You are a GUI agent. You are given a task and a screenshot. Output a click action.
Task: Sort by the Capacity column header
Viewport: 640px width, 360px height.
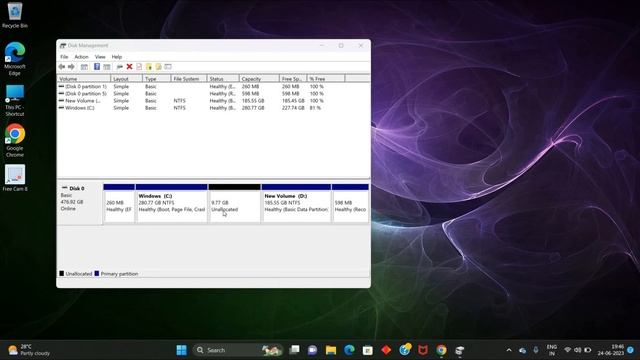[259, 78]
